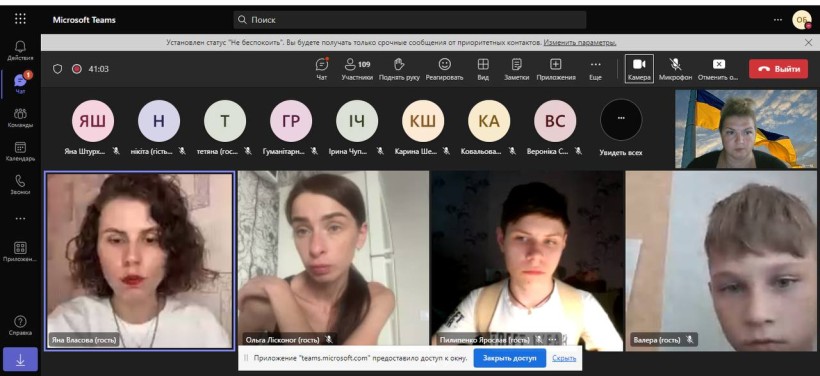This screenshot has width=820, height=376.
Task: Toggle the Камера camera off
Action: [x=639, y=69]
